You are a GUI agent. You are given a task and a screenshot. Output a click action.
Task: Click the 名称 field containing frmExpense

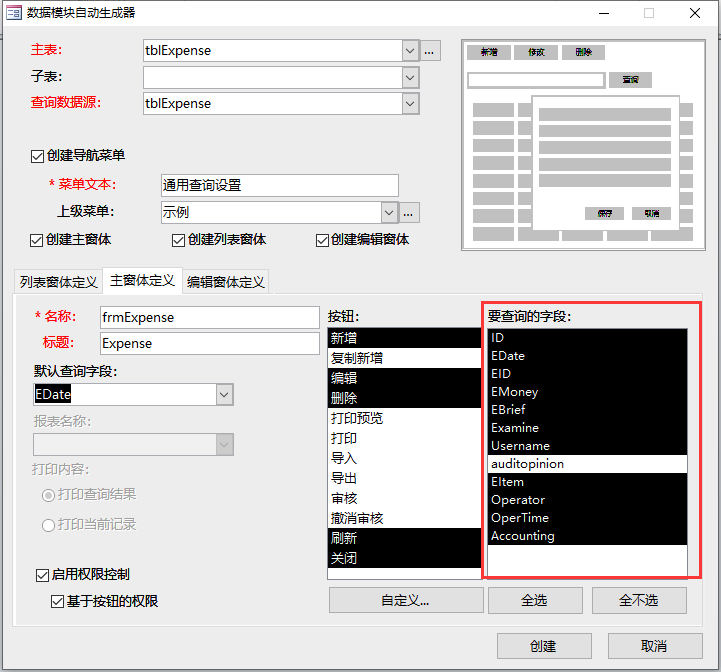[210, 317]
